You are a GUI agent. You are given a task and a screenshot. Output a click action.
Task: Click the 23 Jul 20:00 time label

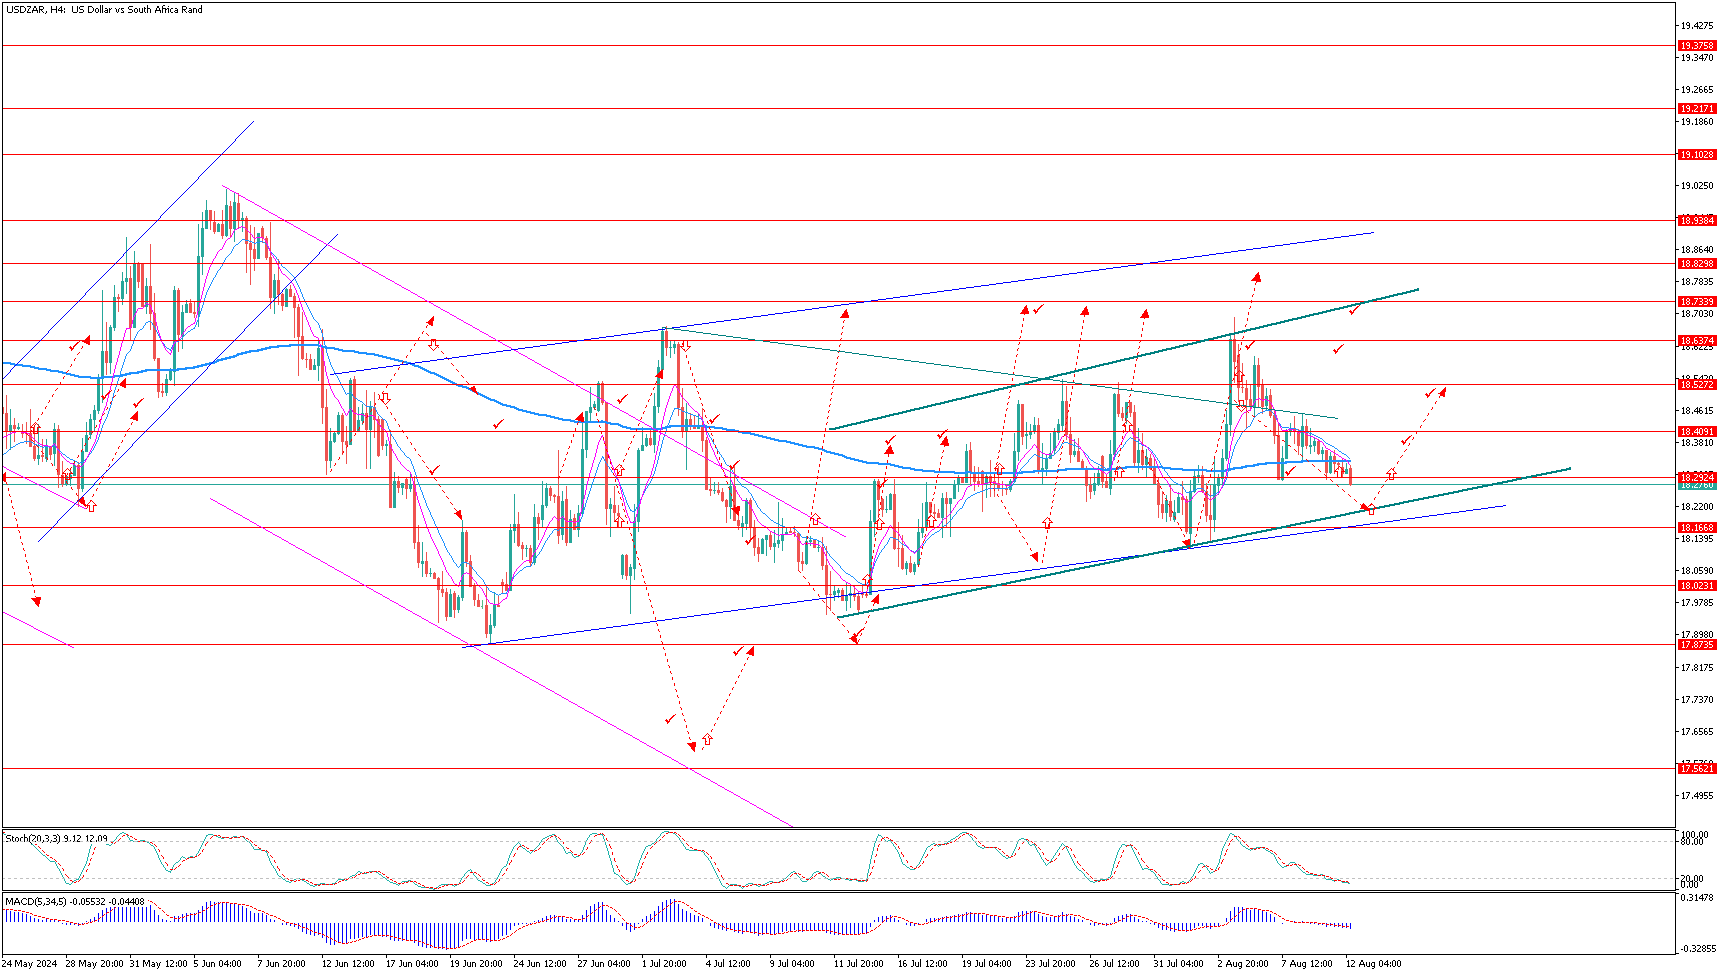[1050, 964]
